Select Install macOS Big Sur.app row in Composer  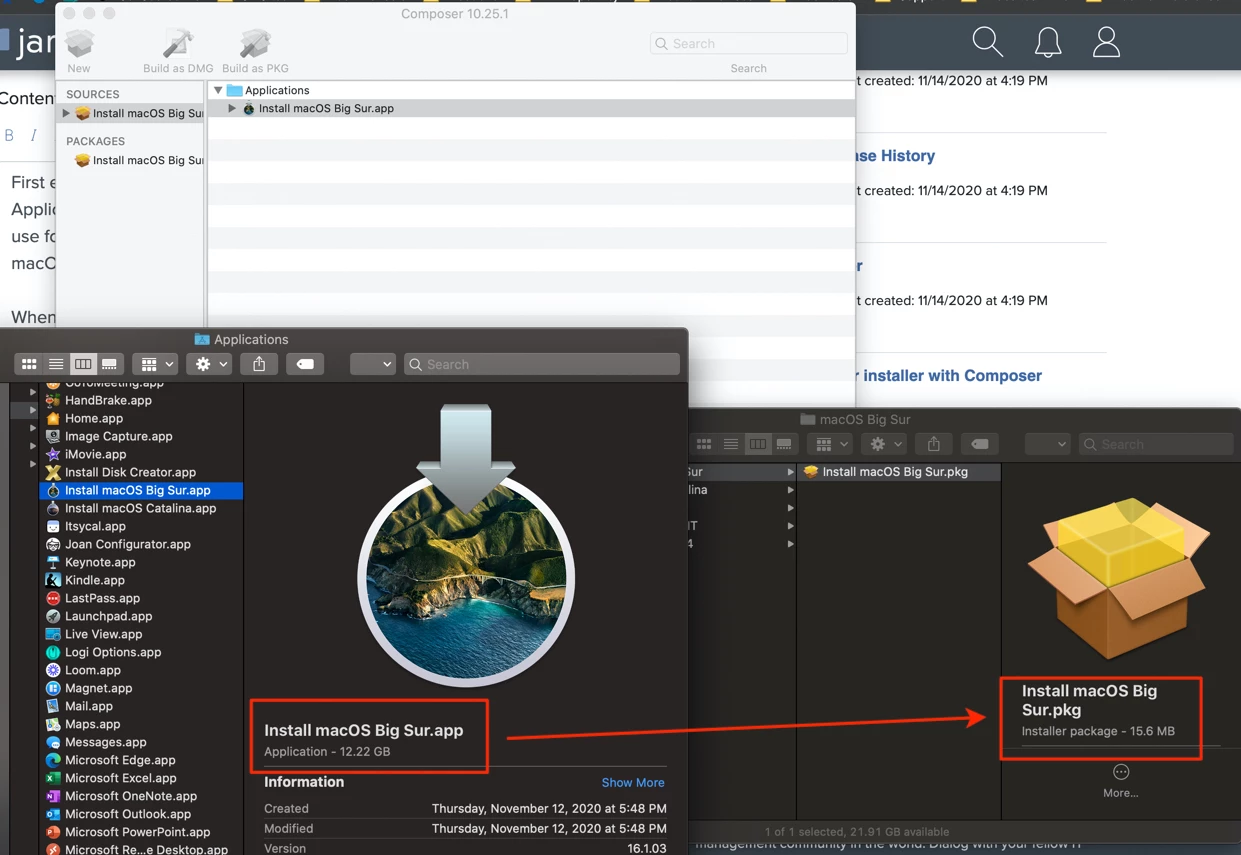[x=531, y=108]
